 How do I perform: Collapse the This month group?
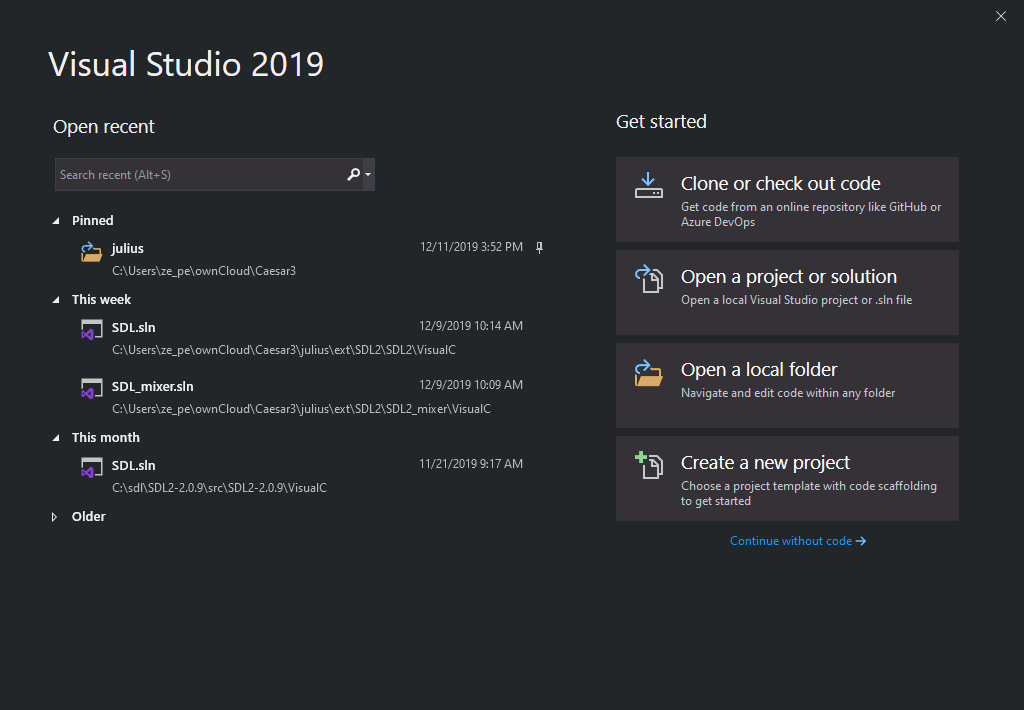[56, 438]
